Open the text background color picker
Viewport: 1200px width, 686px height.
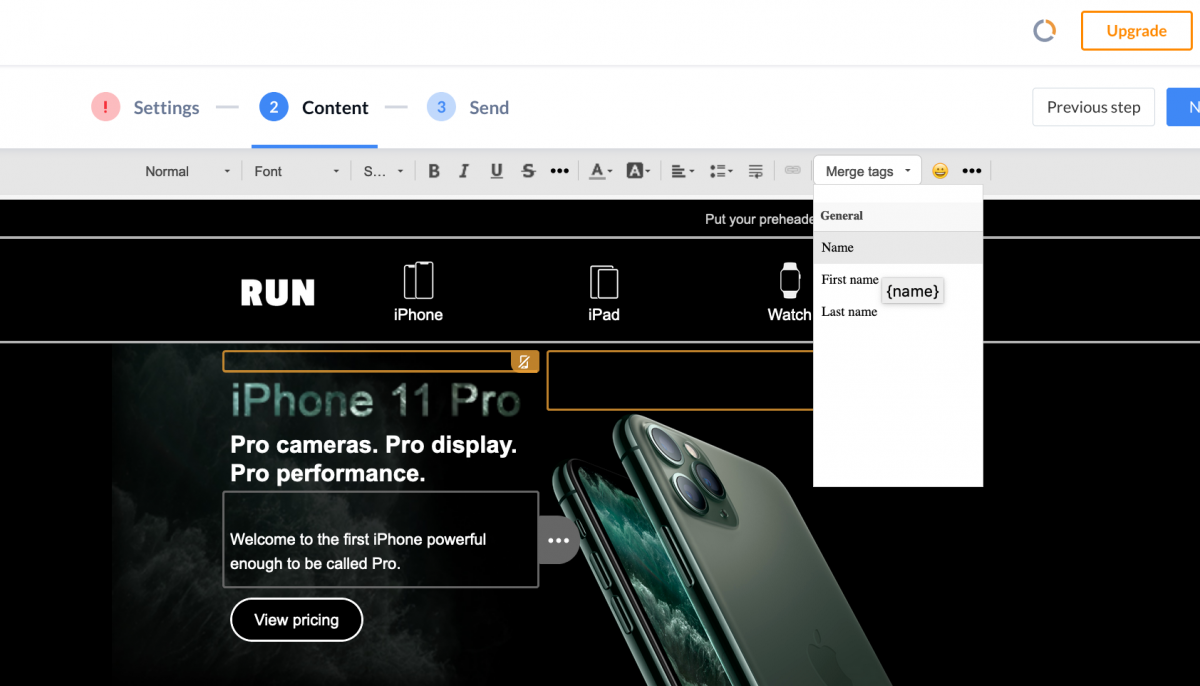[x=638, y=171]
